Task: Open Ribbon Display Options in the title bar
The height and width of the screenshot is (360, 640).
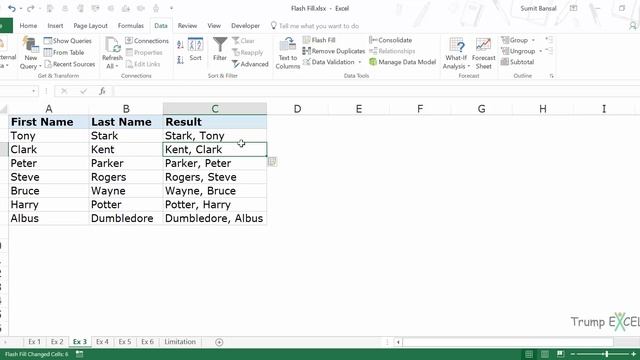Action: coord(573,8)
